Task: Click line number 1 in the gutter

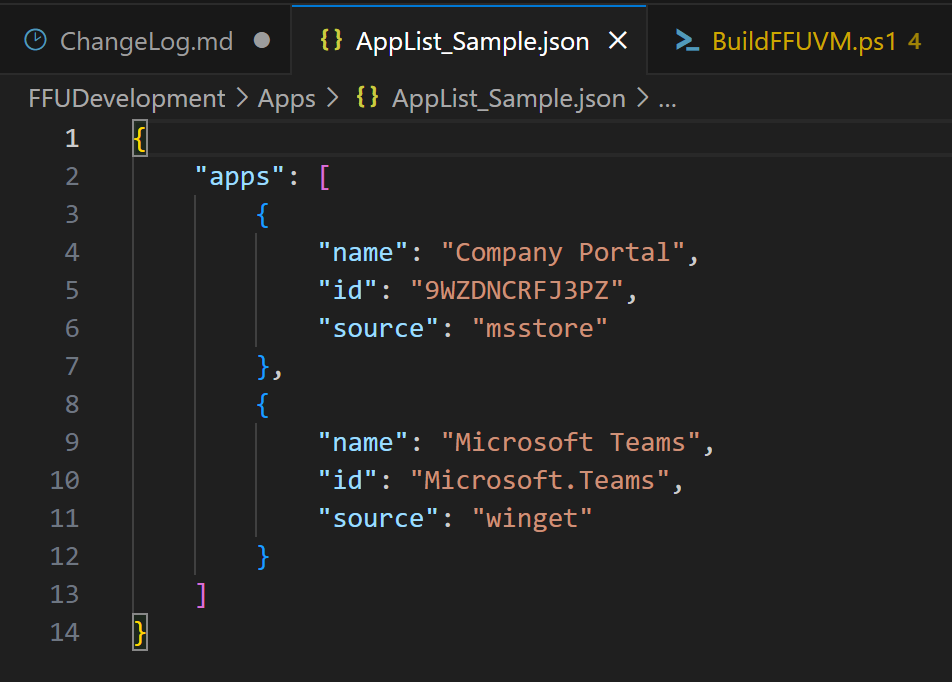Action: 72,138
